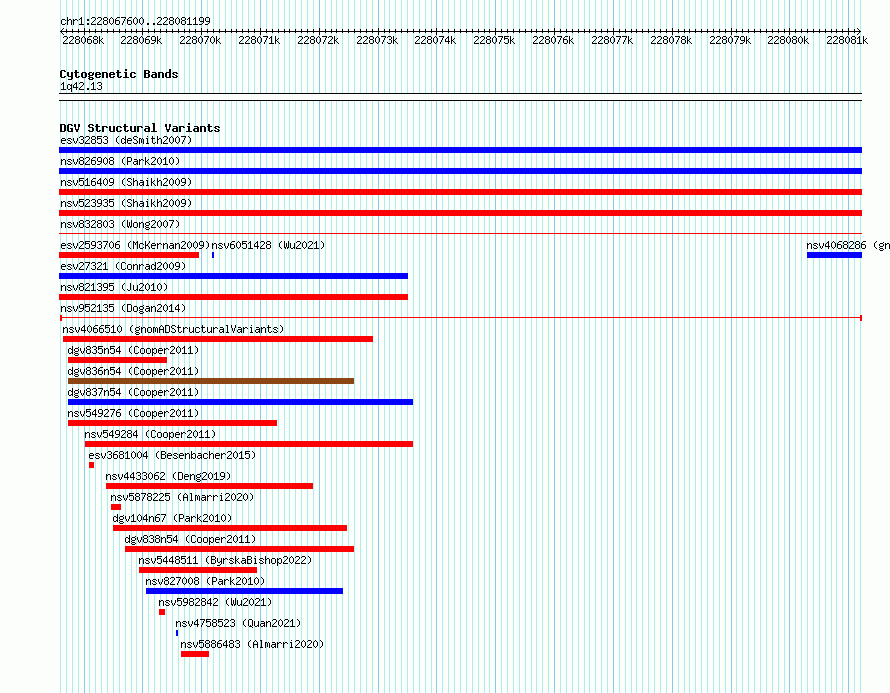Select the red bar under nsv5886483
890x693 pixels.
(195, 654)
